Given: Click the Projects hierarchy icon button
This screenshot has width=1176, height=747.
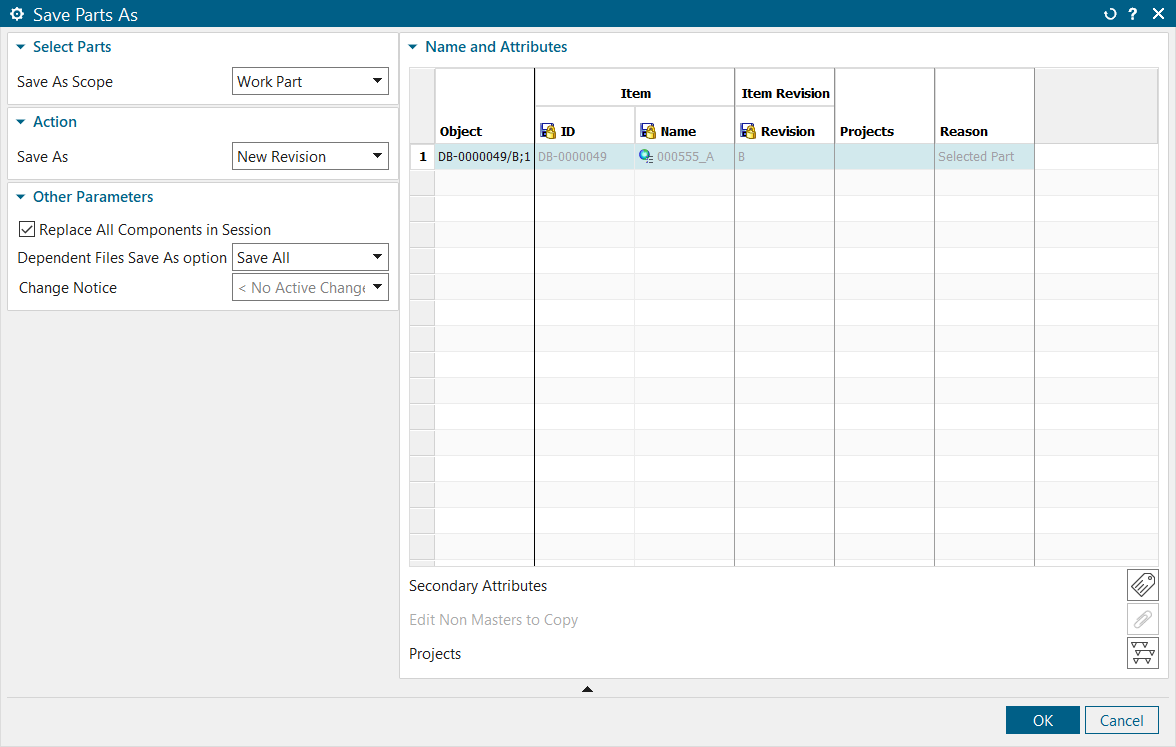Looking at the screenshot, I should pyautogui.click(x=1142, y=653).
